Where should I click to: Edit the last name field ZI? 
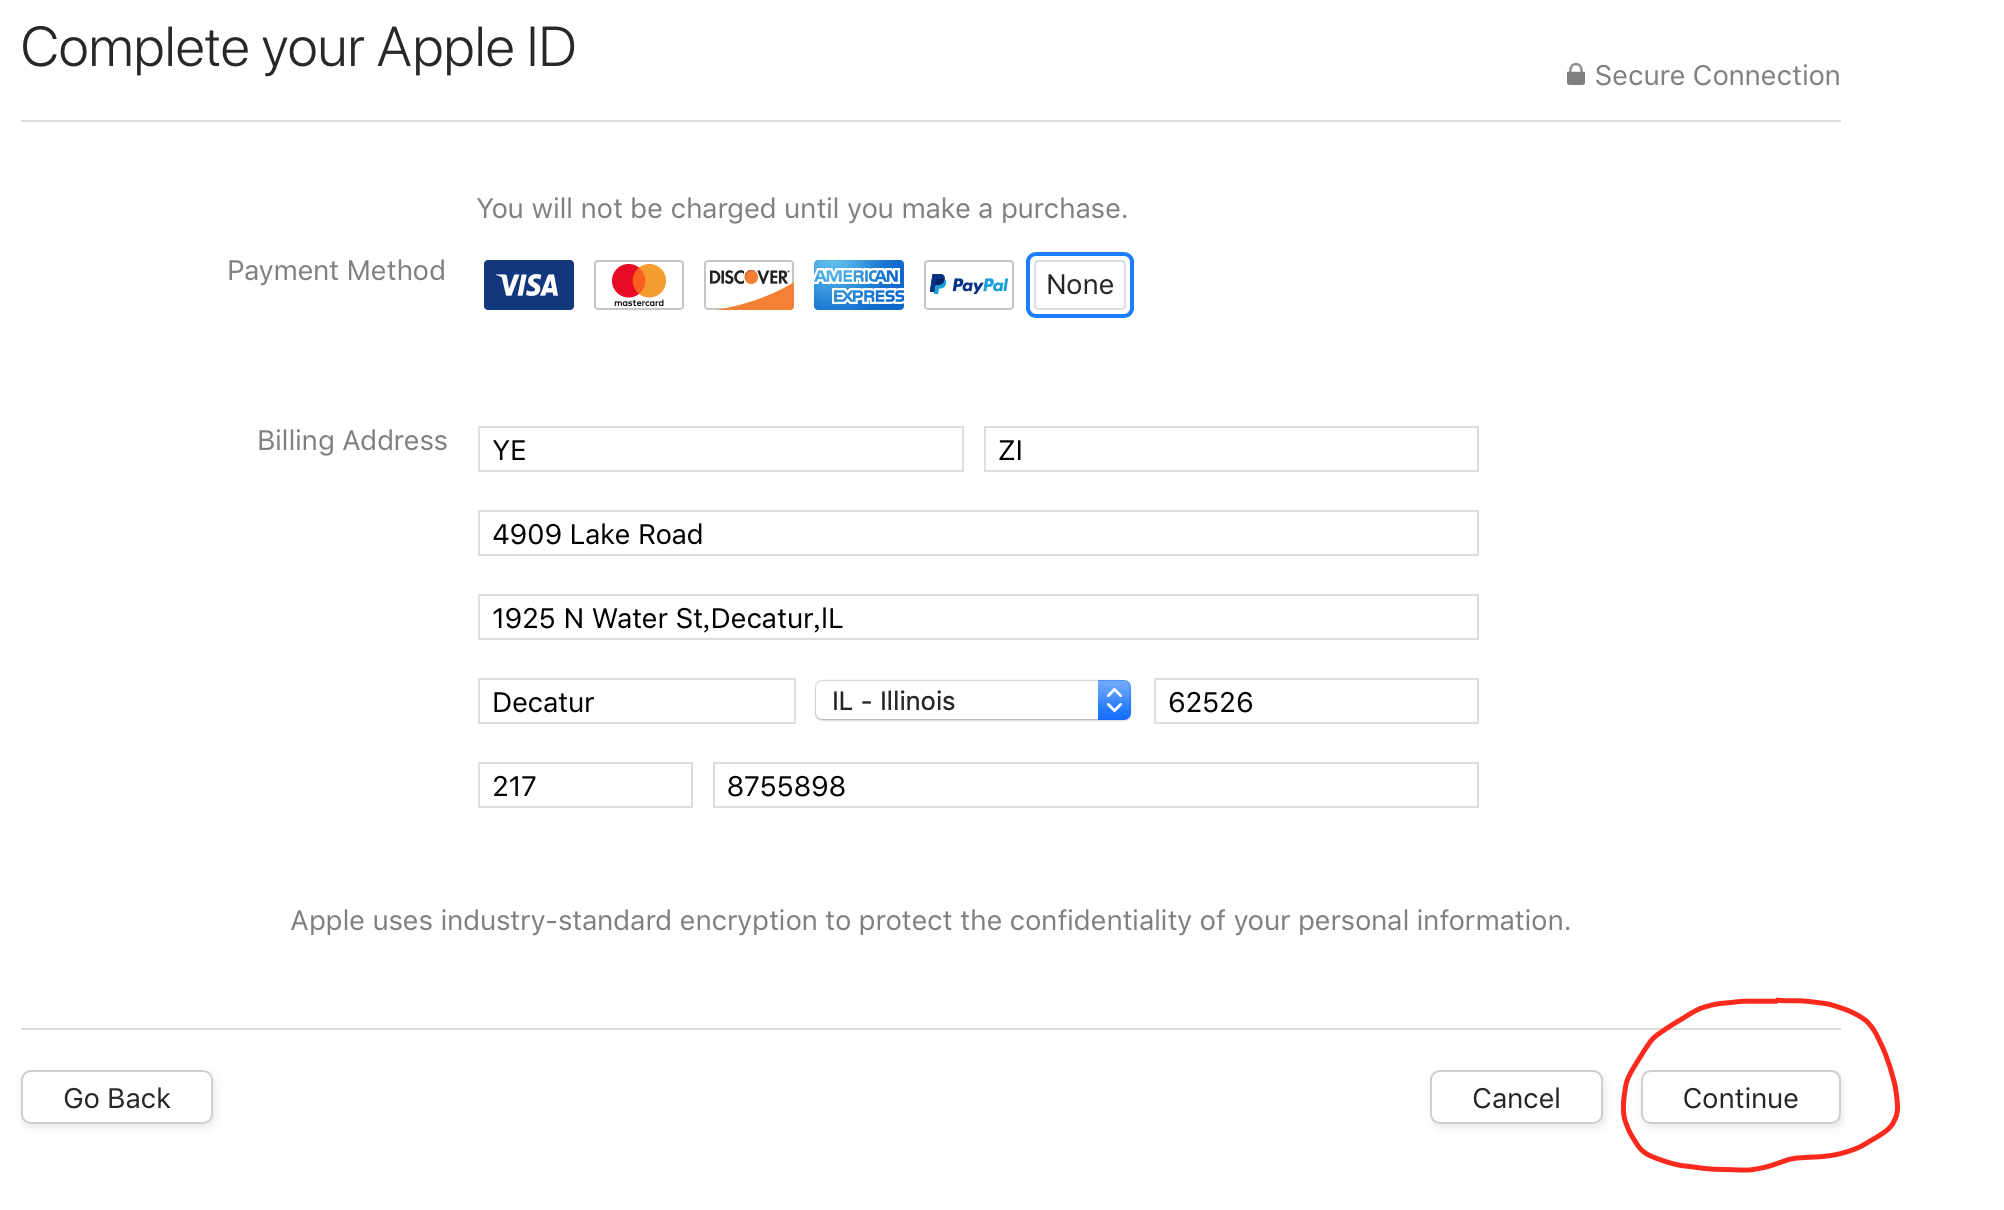(x=1231, y=449)
